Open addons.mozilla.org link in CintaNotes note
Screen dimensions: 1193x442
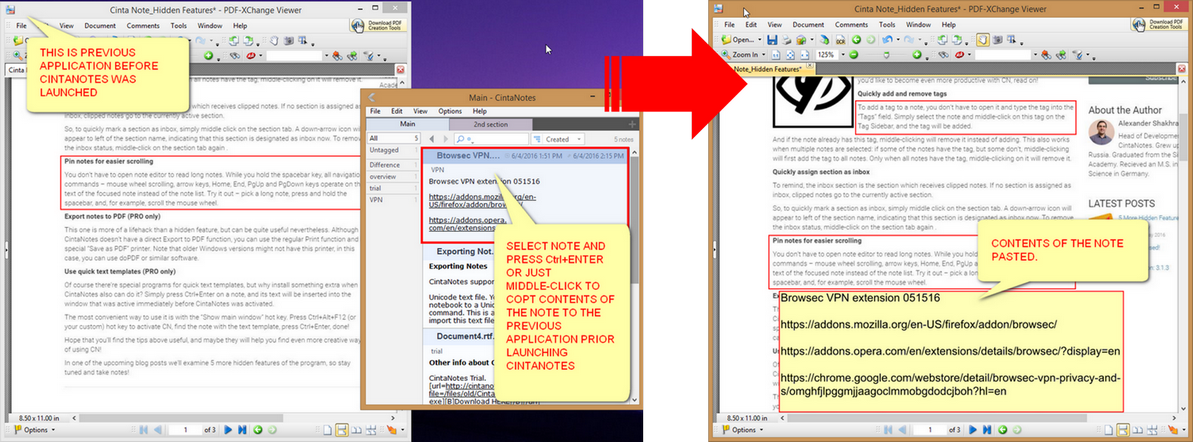click(x=482, y=201)
